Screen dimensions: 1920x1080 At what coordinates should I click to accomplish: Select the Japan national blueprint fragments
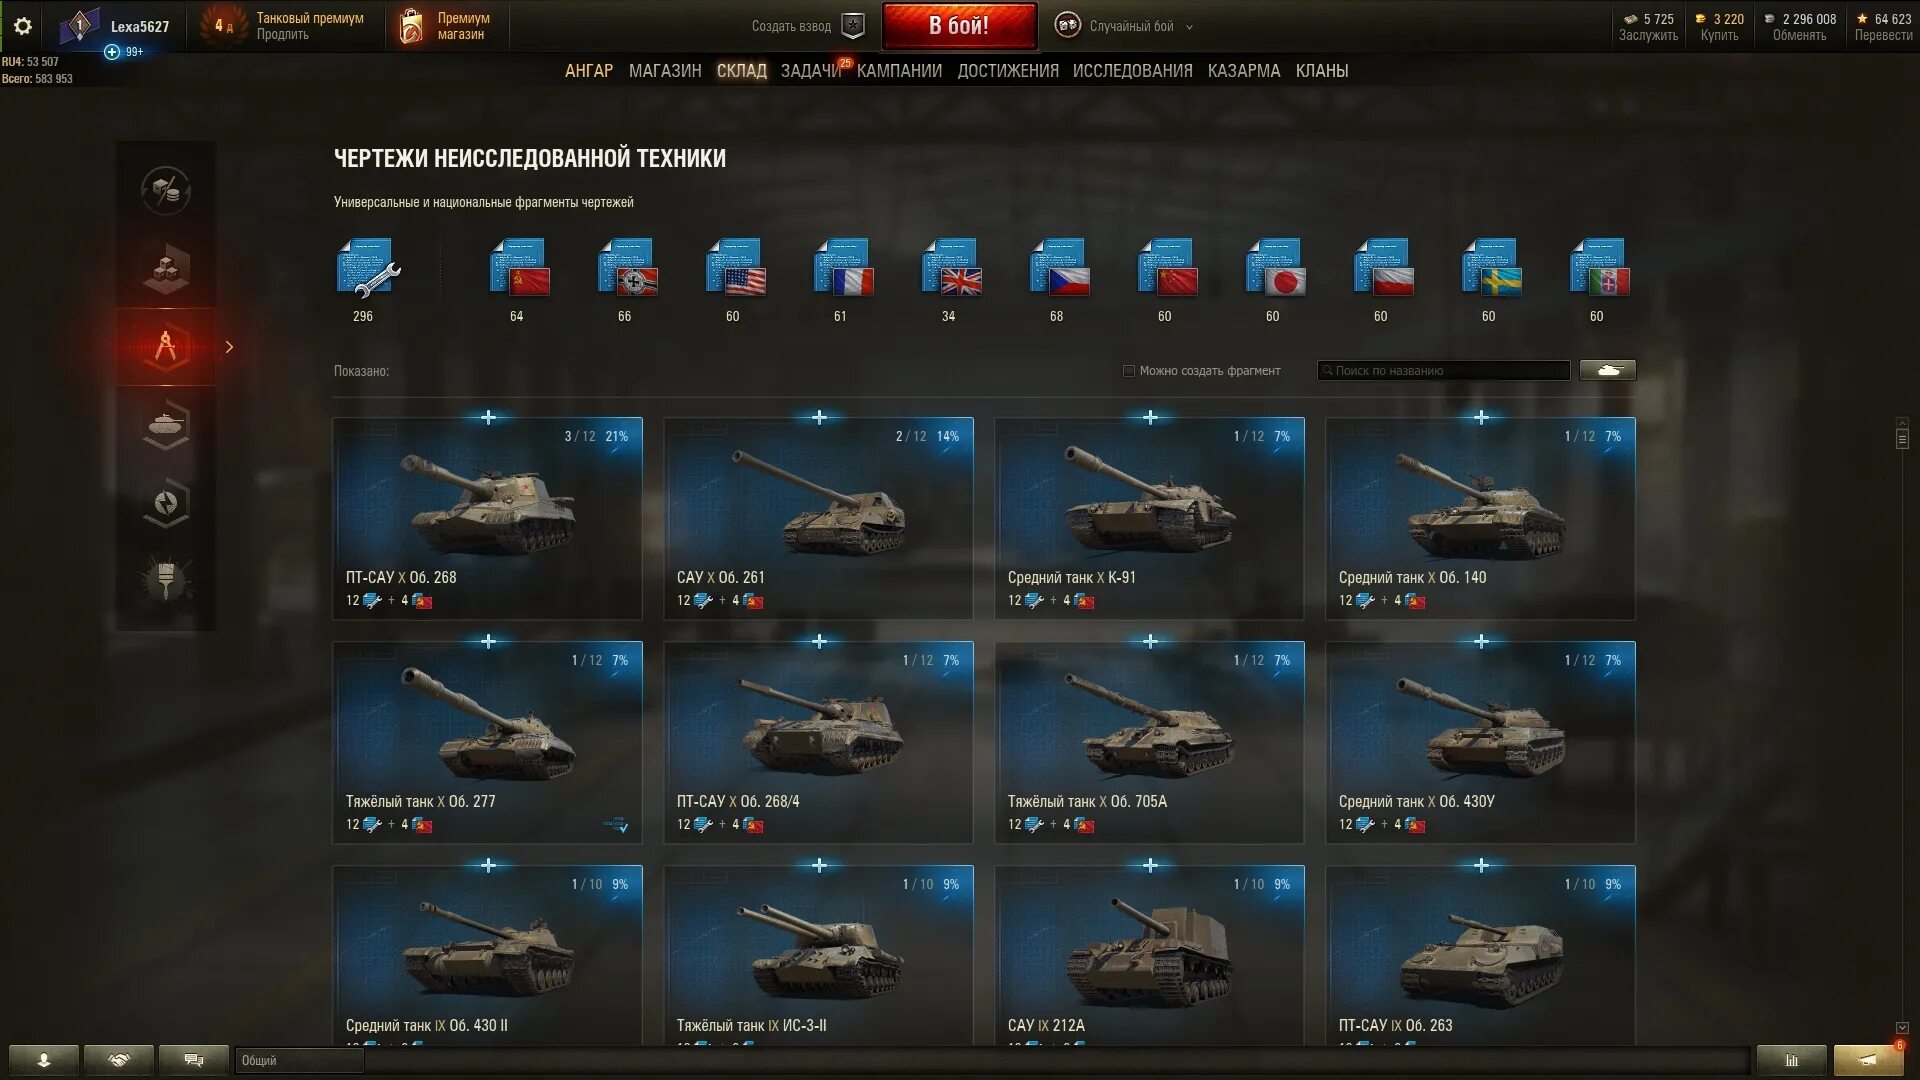coord(1275,267)
